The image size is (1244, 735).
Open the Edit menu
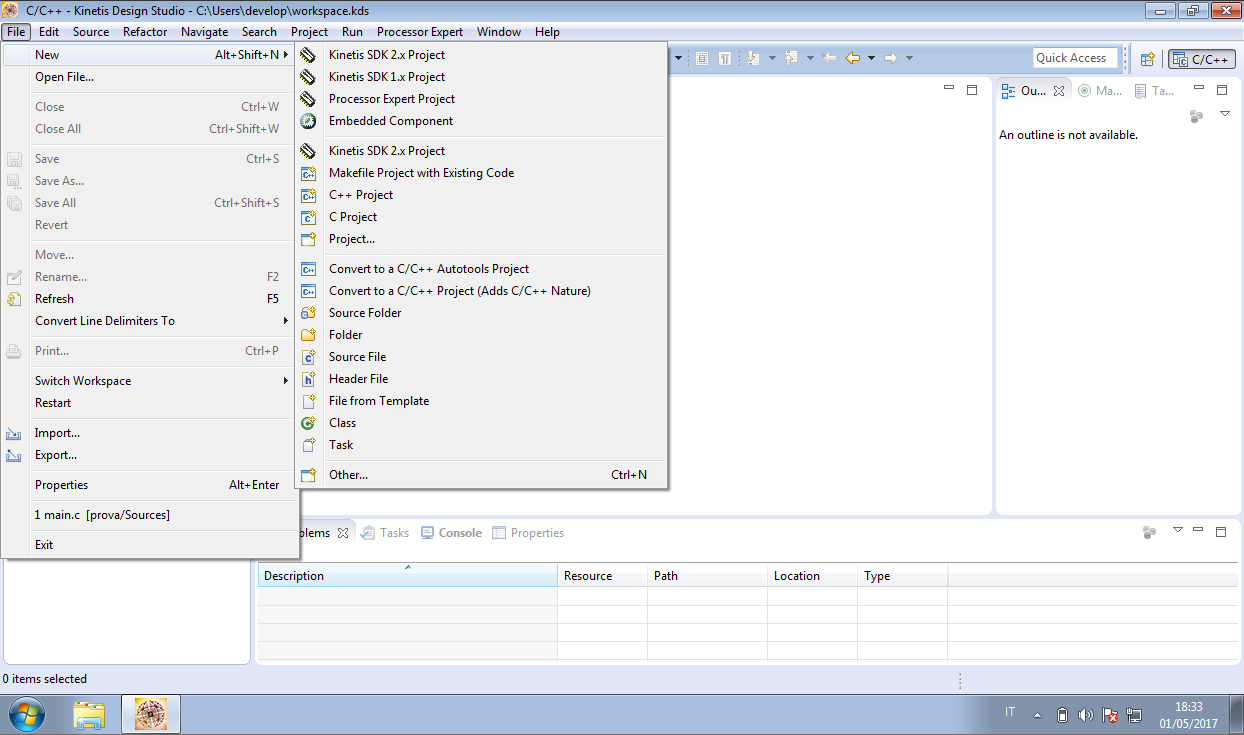[x=49, y=32]
